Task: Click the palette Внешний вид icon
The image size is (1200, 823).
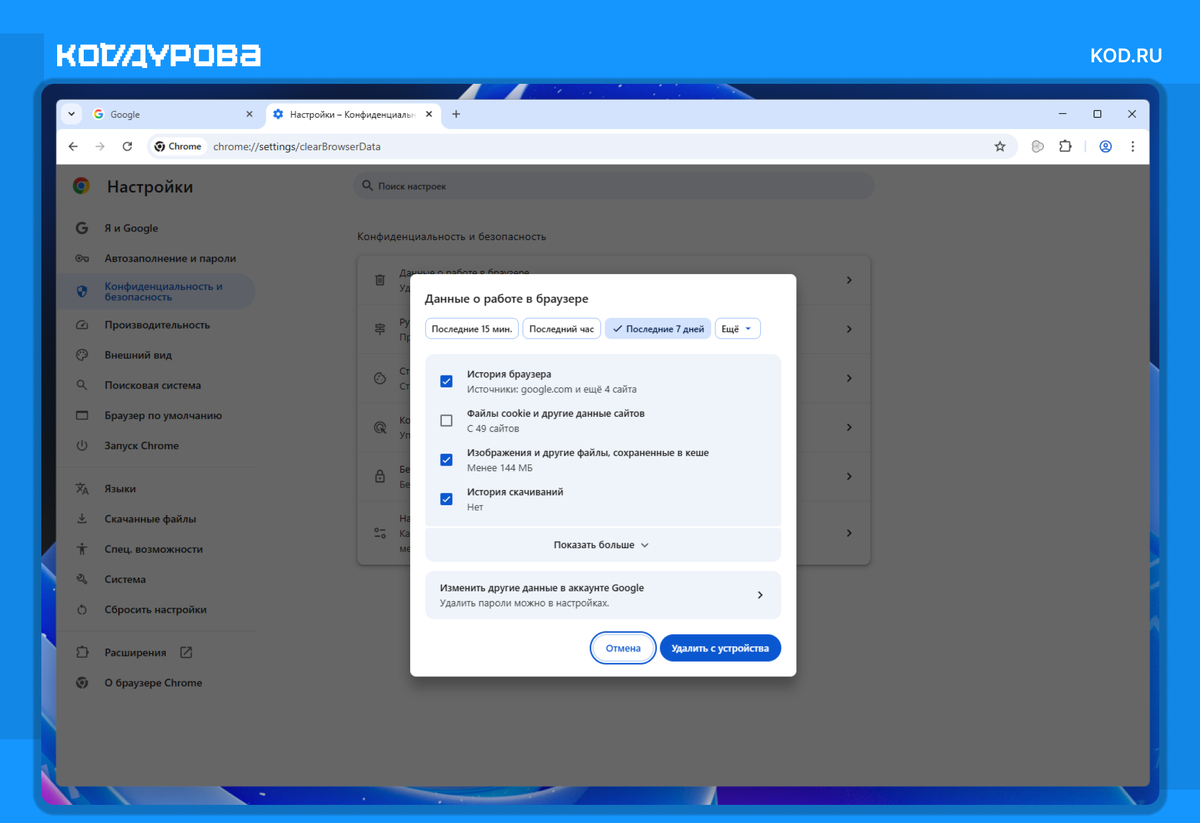Action: pos(82,355)
